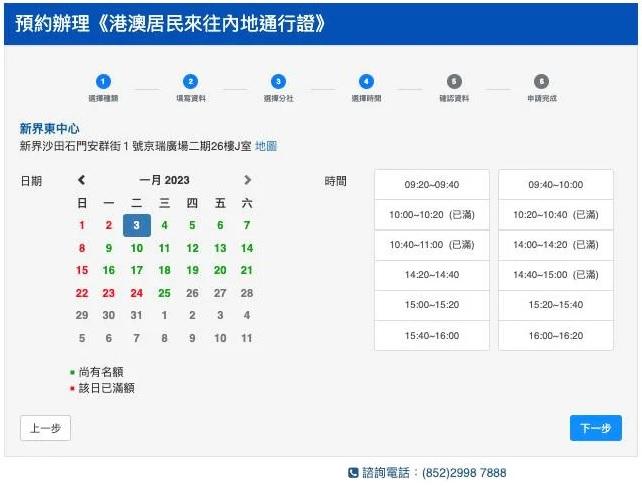Click step 5 circle 確認資料
This screenshot has width=642, height=486.
(x=454, y=81)
